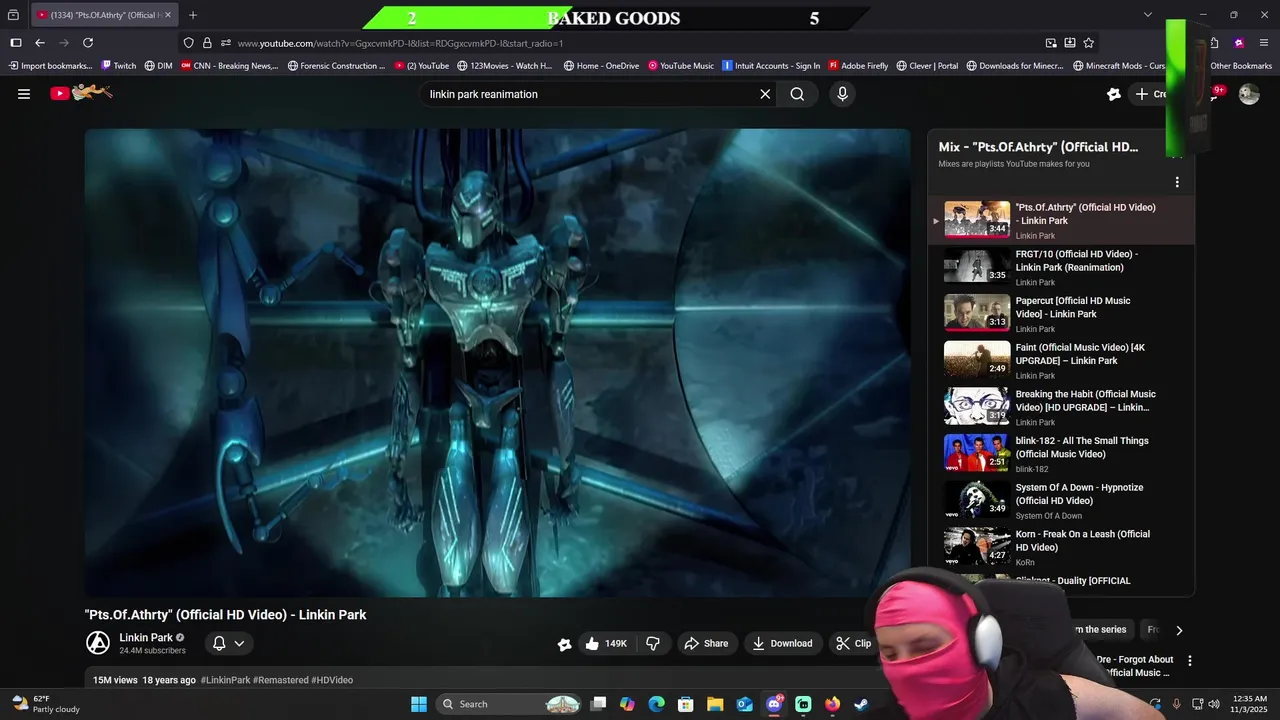This screenshot has width=1280, height=720.
Task: Play System Of A Down Hypnotize
Action: point(1060,501)
